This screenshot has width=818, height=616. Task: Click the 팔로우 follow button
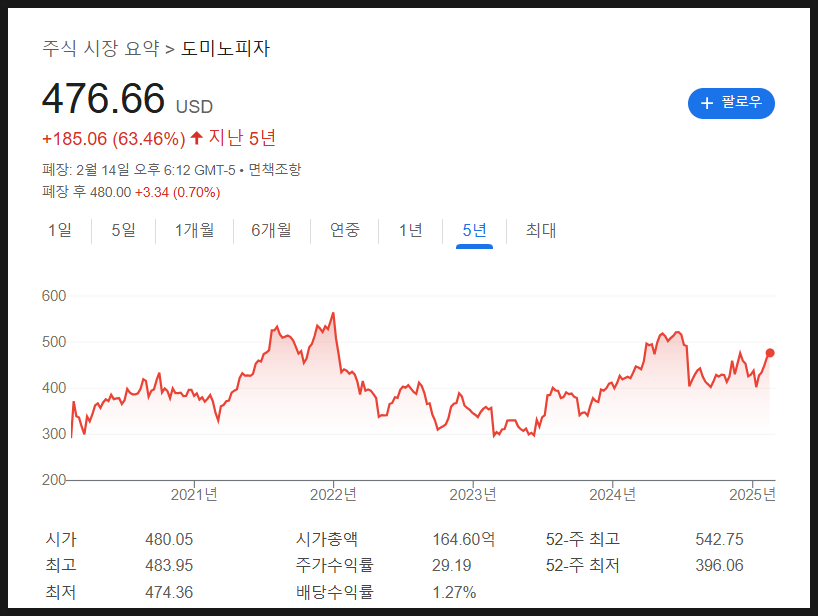[x=731, y=103]
